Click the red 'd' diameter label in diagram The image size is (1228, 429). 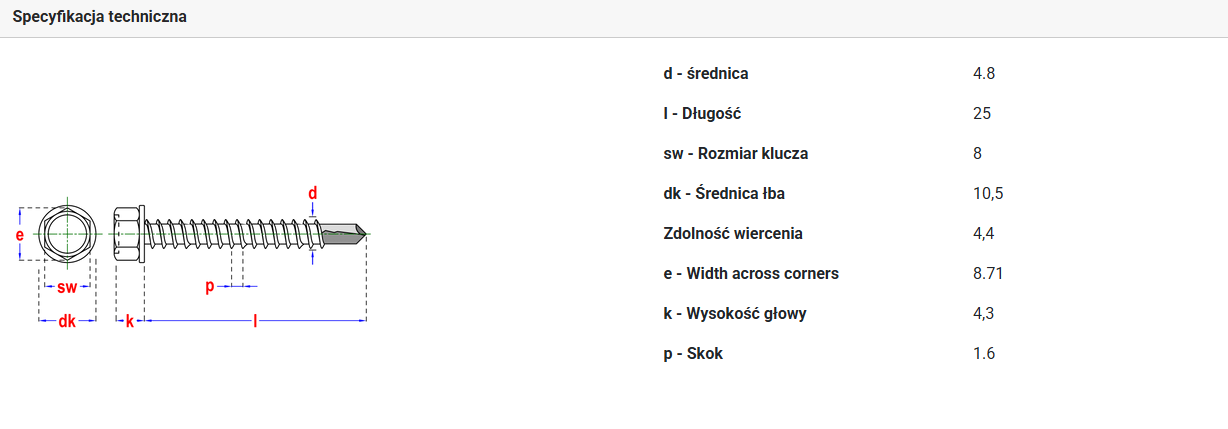[x=313, y=193]
